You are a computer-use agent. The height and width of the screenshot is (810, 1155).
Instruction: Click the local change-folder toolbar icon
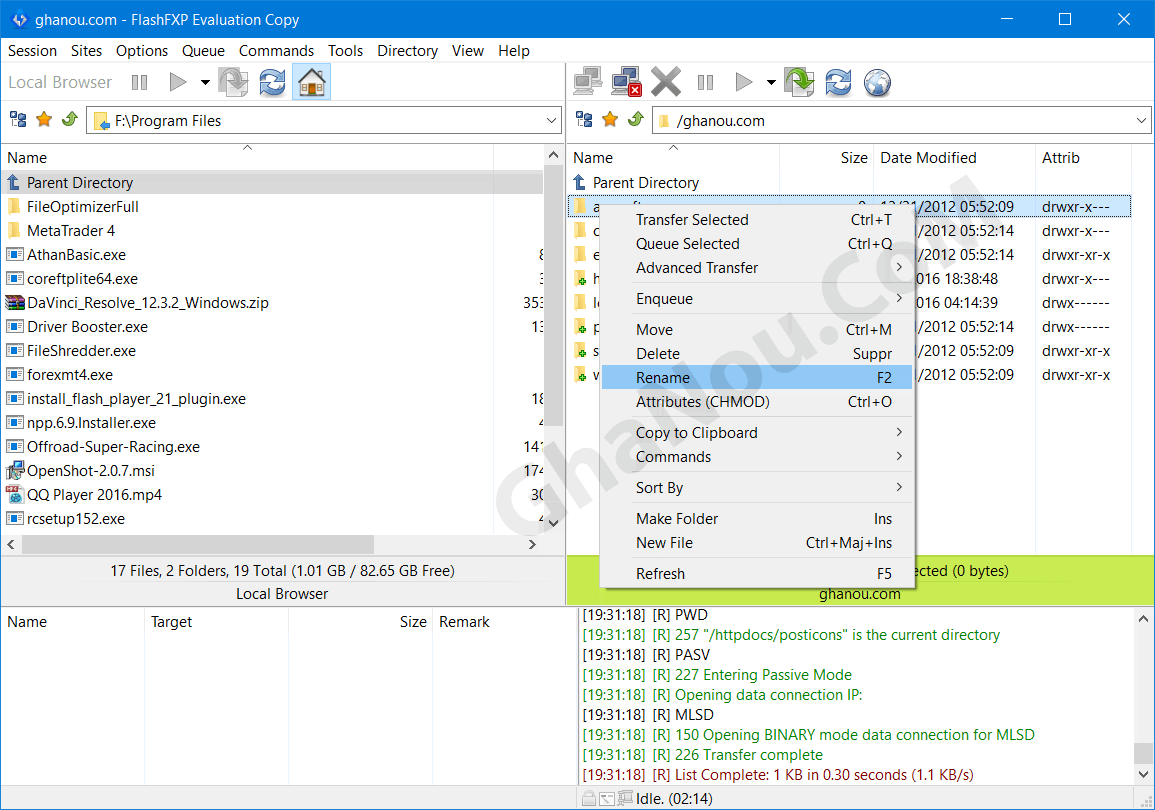[234, 82]
